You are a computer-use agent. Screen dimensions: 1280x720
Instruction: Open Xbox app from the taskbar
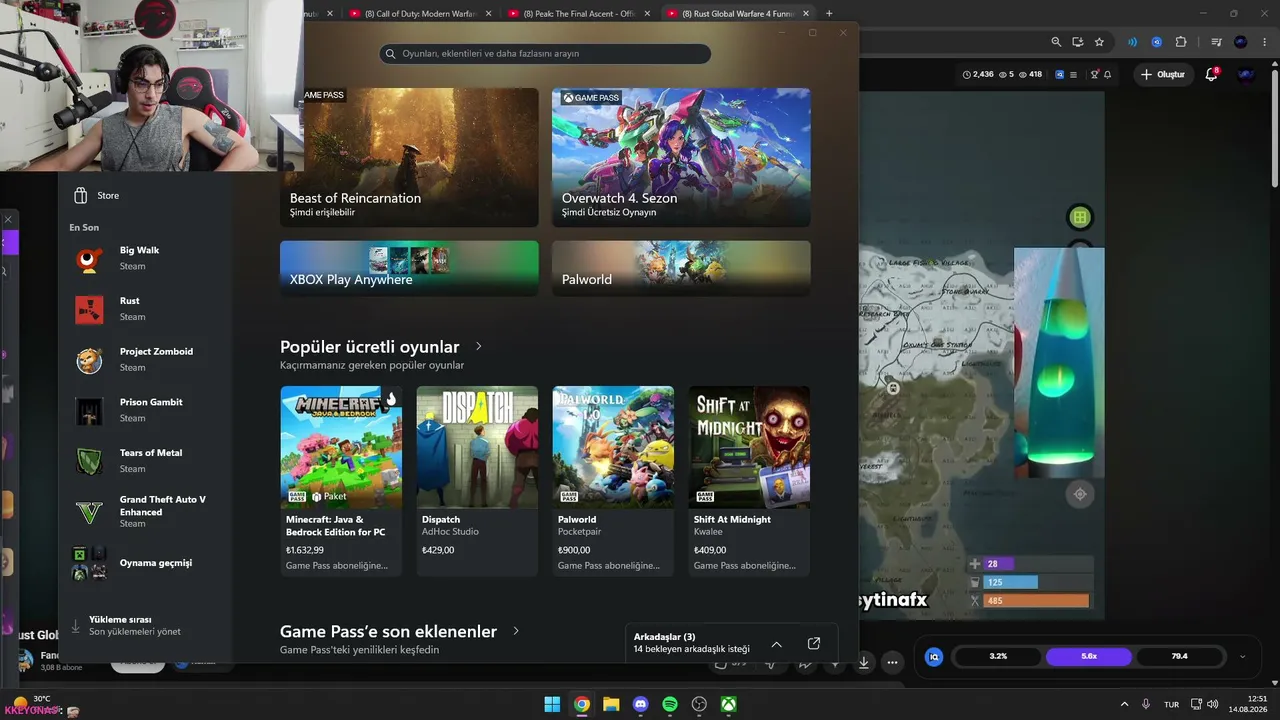coord(730,704)
